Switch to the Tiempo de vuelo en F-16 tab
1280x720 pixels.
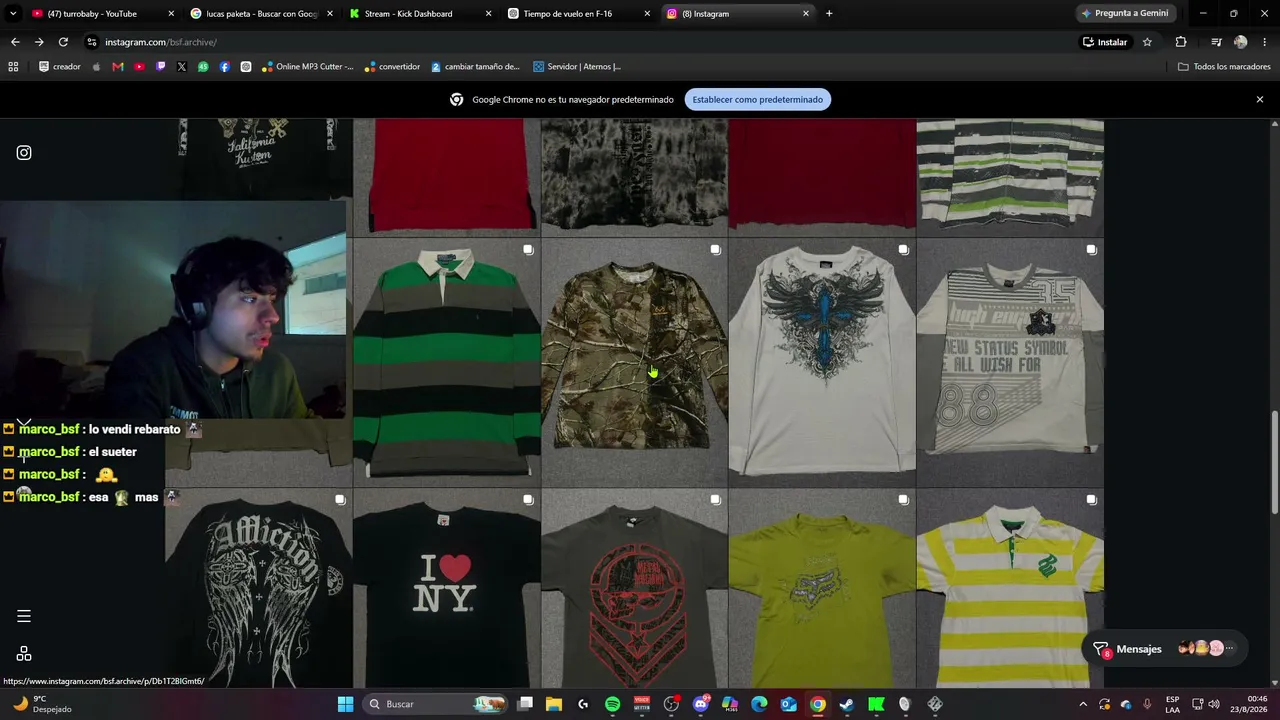579,14
